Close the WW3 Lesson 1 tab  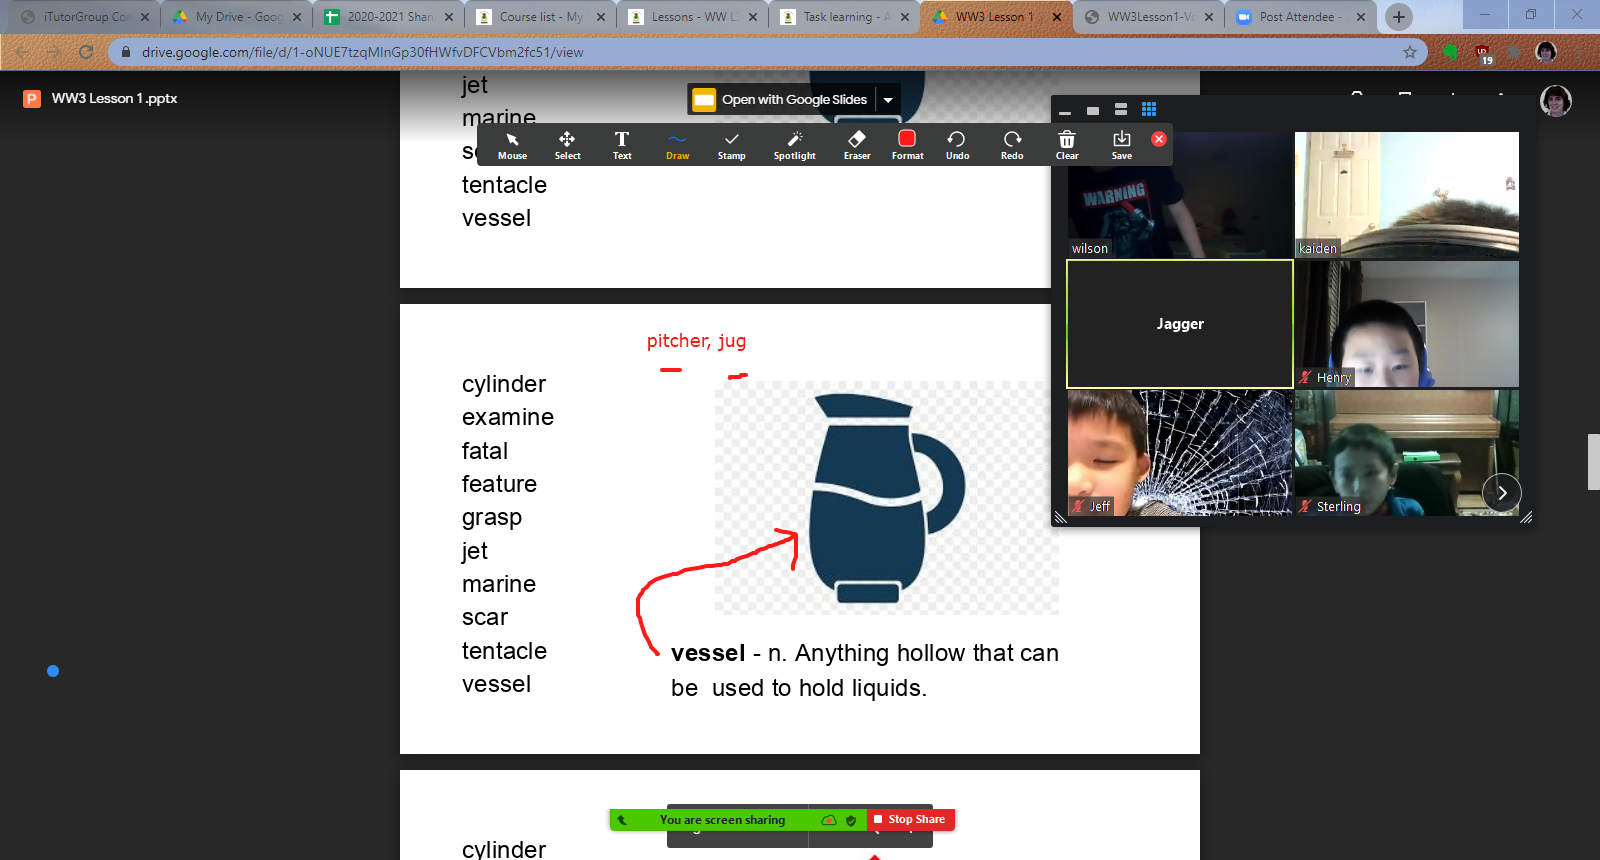1057,17
